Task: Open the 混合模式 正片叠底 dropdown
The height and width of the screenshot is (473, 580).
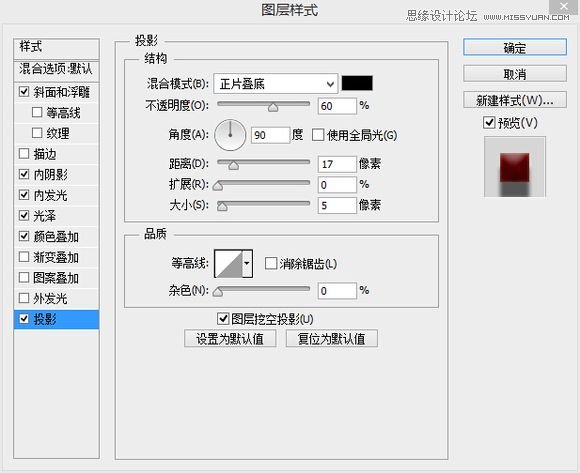Action: 276,84
